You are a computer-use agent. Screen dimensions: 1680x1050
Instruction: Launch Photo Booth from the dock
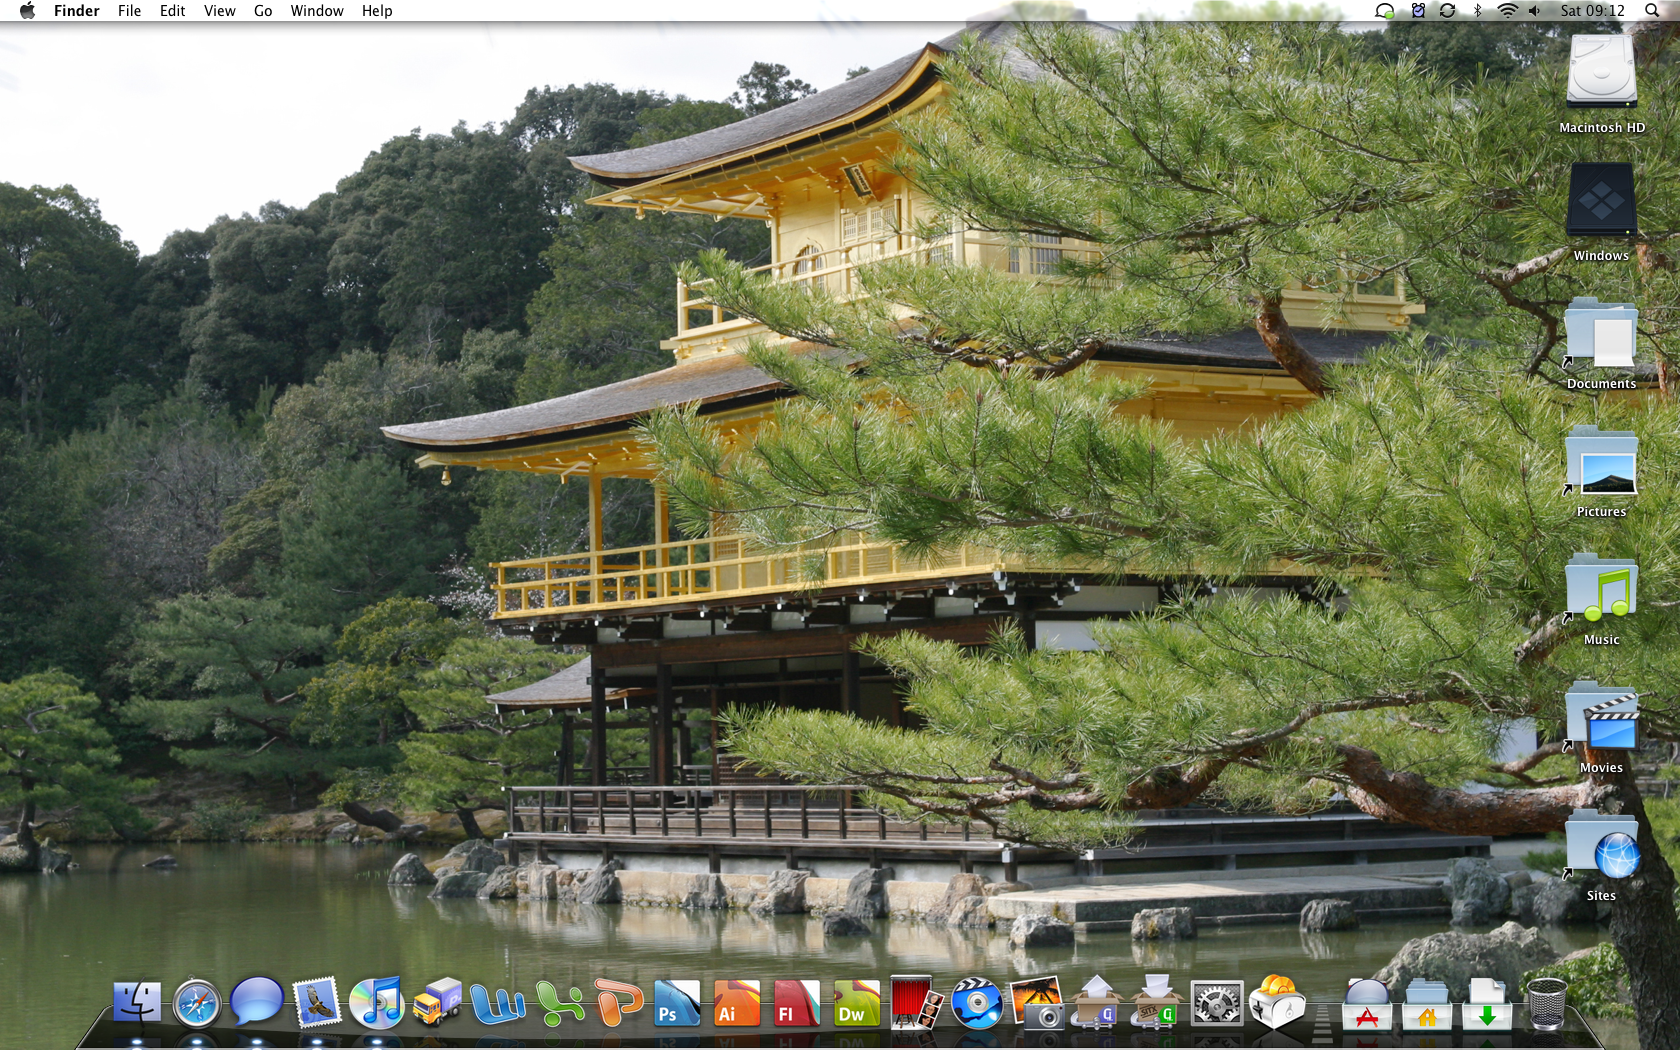pyautogui.click(x=917, y=1002)
